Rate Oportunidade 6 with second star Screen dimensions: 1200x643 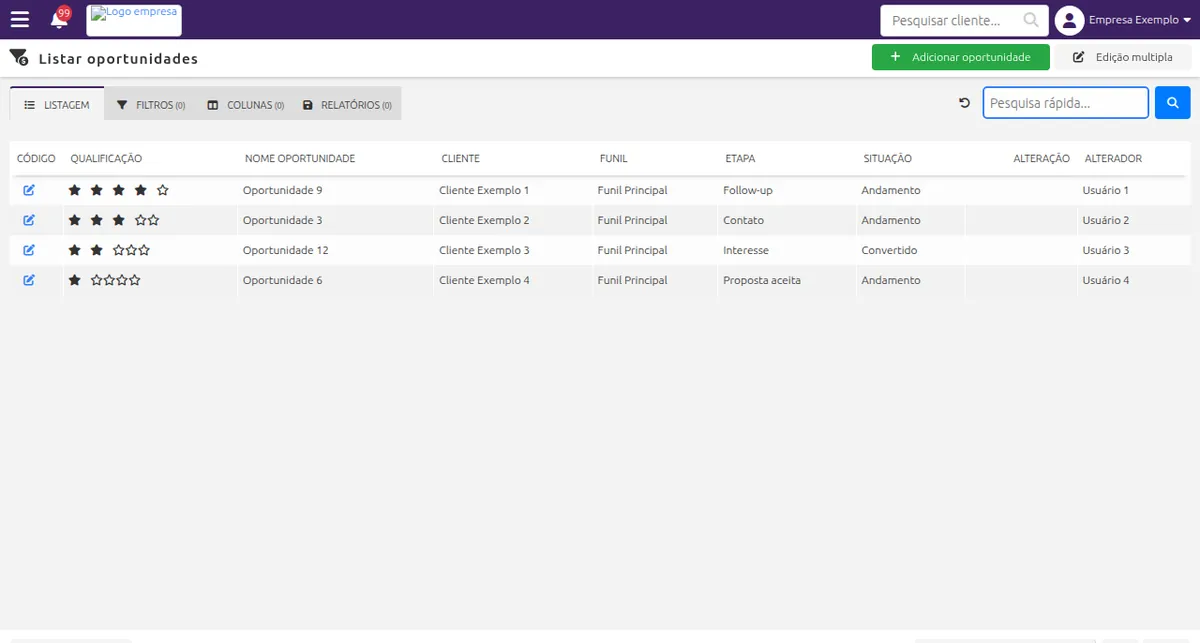tap(96, 280)
